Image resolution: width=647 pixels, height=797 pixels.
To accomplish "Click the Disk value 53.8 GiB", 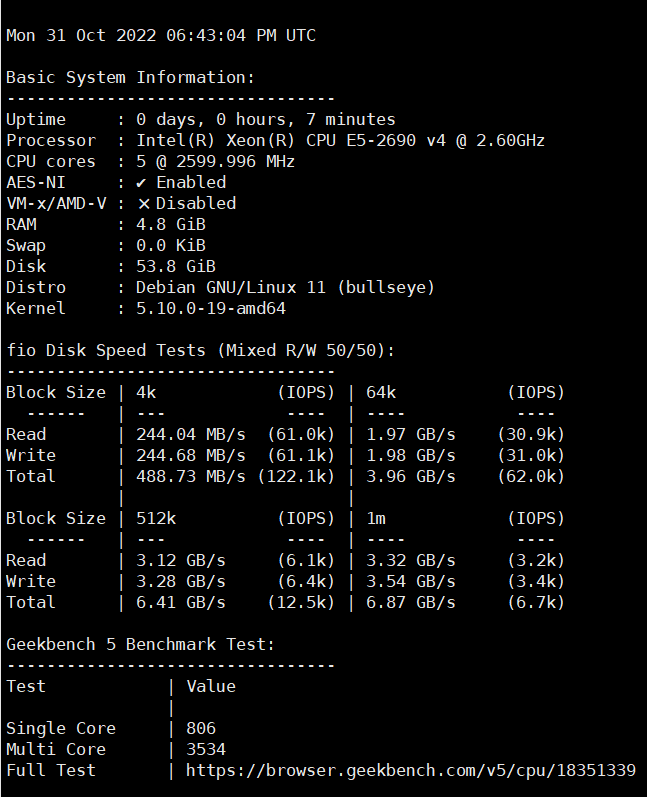I will (x=176, y=266).
